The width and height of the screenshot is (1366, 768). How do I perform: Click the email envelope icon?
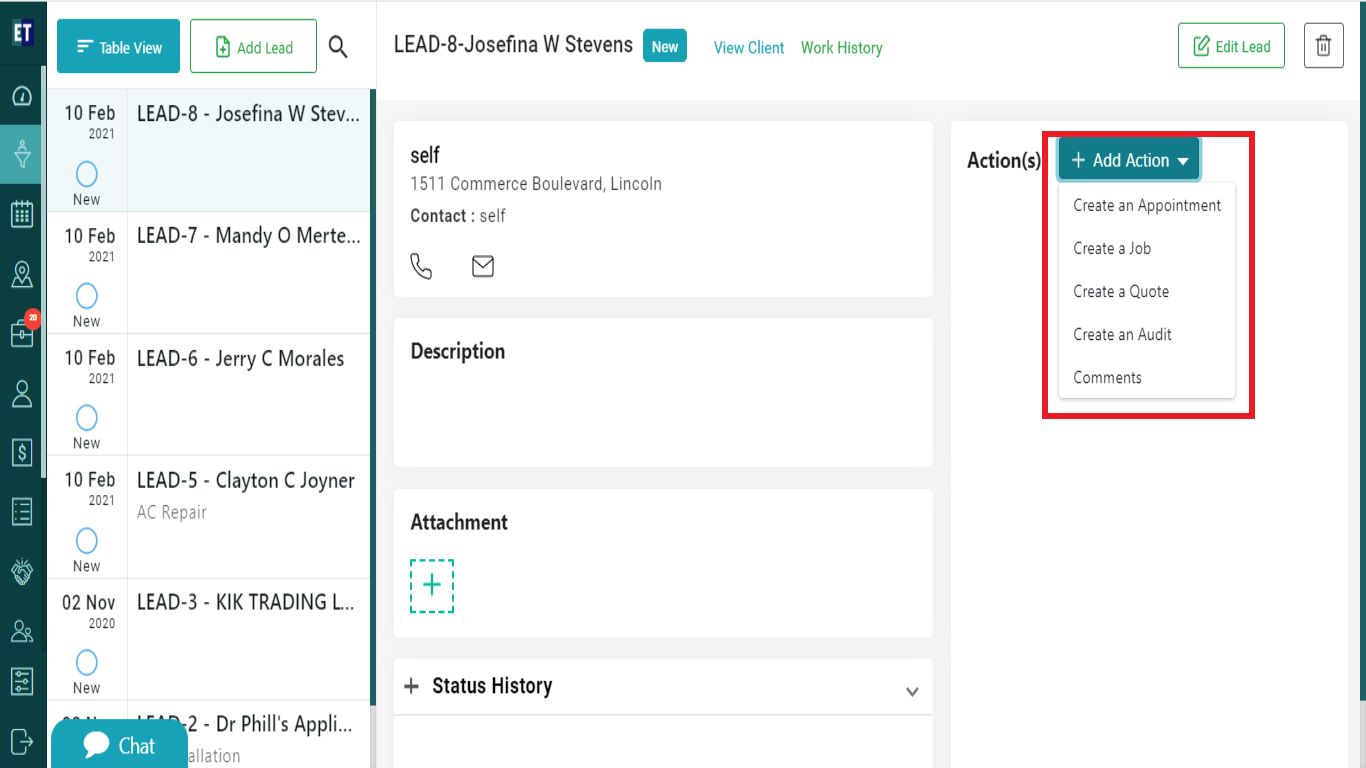(x=483, y=266)
